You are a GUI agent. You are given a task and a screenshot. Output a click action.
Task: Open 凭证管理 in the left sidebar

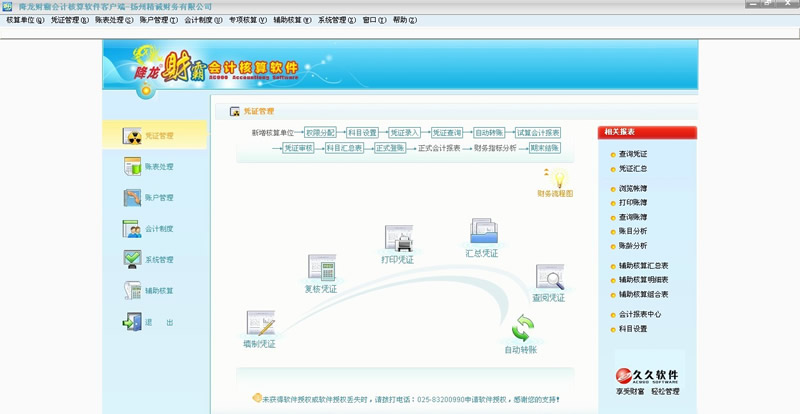click(x=155, y=135)
